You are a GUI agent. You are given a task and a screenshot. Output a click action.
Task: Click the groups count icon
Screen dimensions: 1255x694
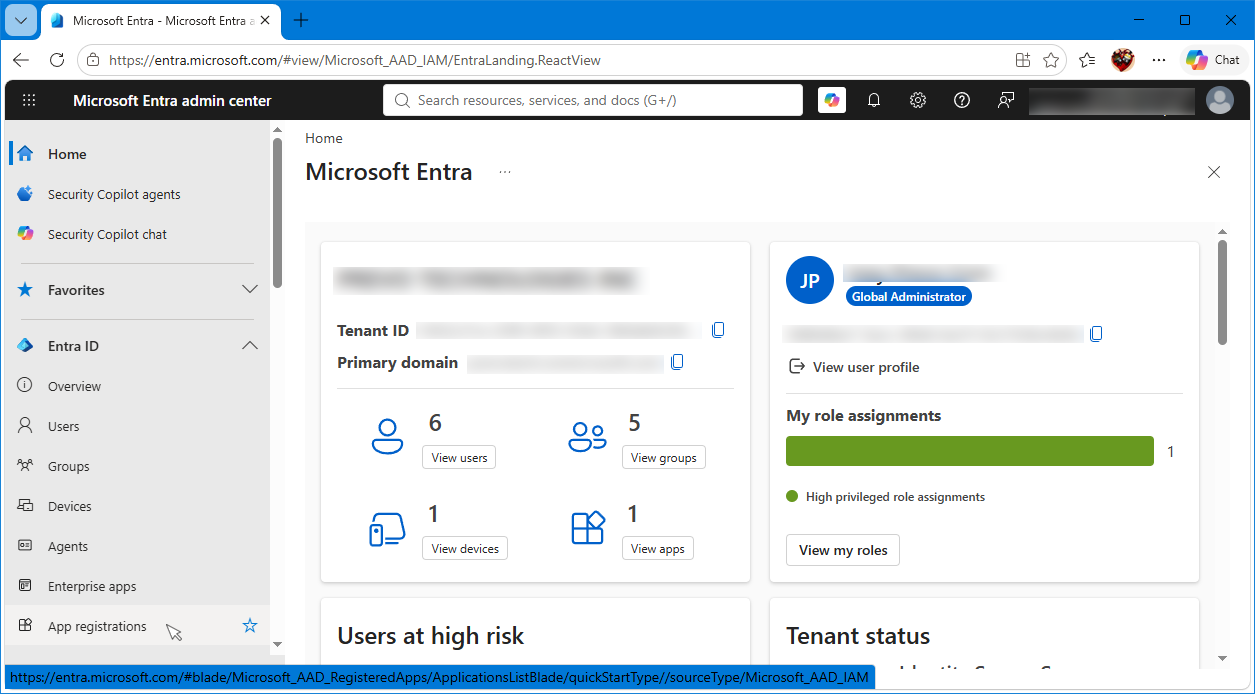click(x=587, y=437)
